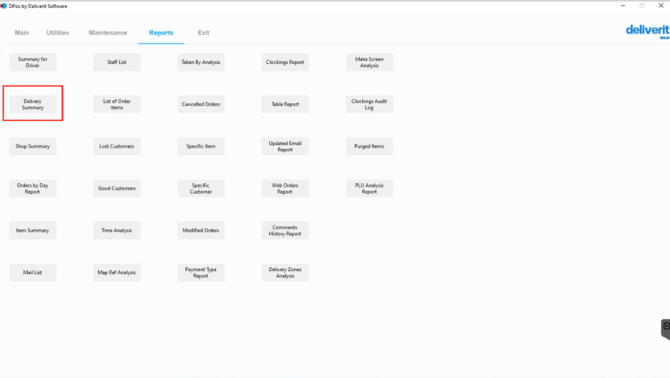Open the Specific Item report
The height and width of the screenshot is (378, 670).
(x=201, y=146)
